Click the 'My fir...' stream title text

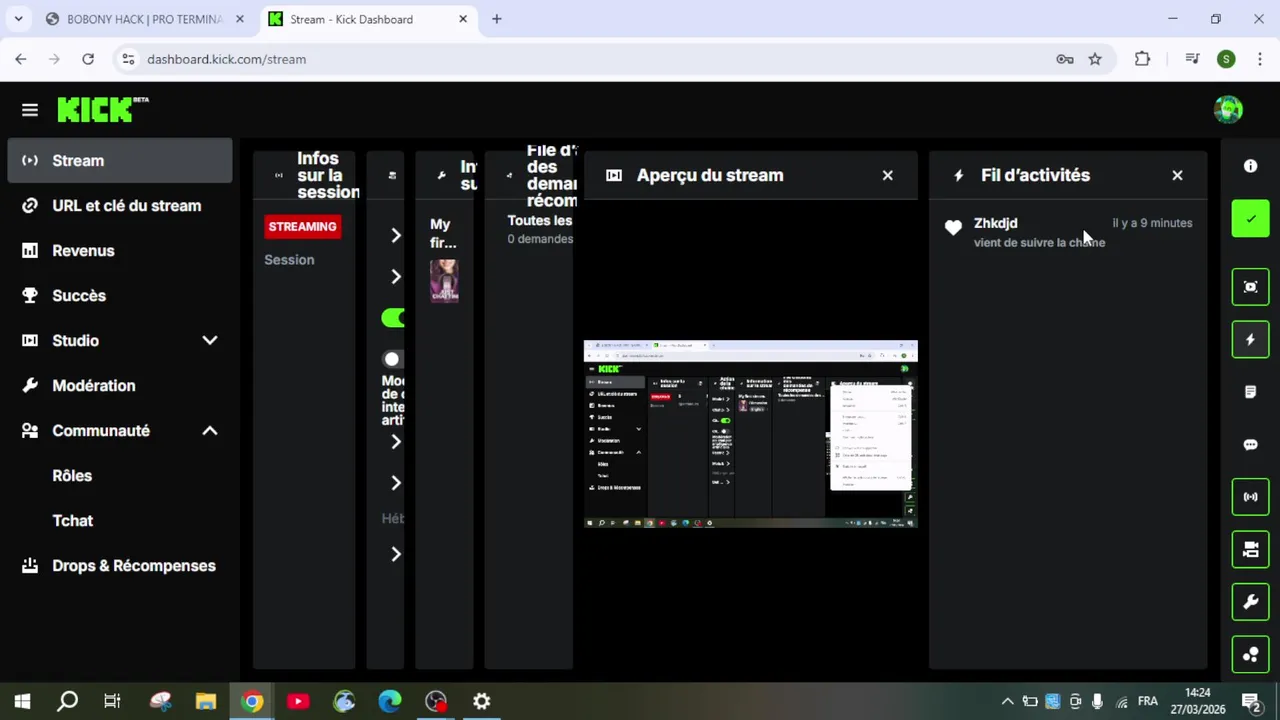pos(443,233)
